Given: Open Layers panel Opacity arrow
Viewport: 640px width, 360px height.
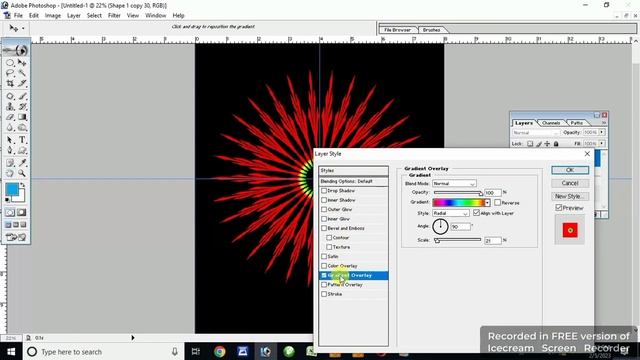Looking at the screenshot, I should (x=602, y=133).
